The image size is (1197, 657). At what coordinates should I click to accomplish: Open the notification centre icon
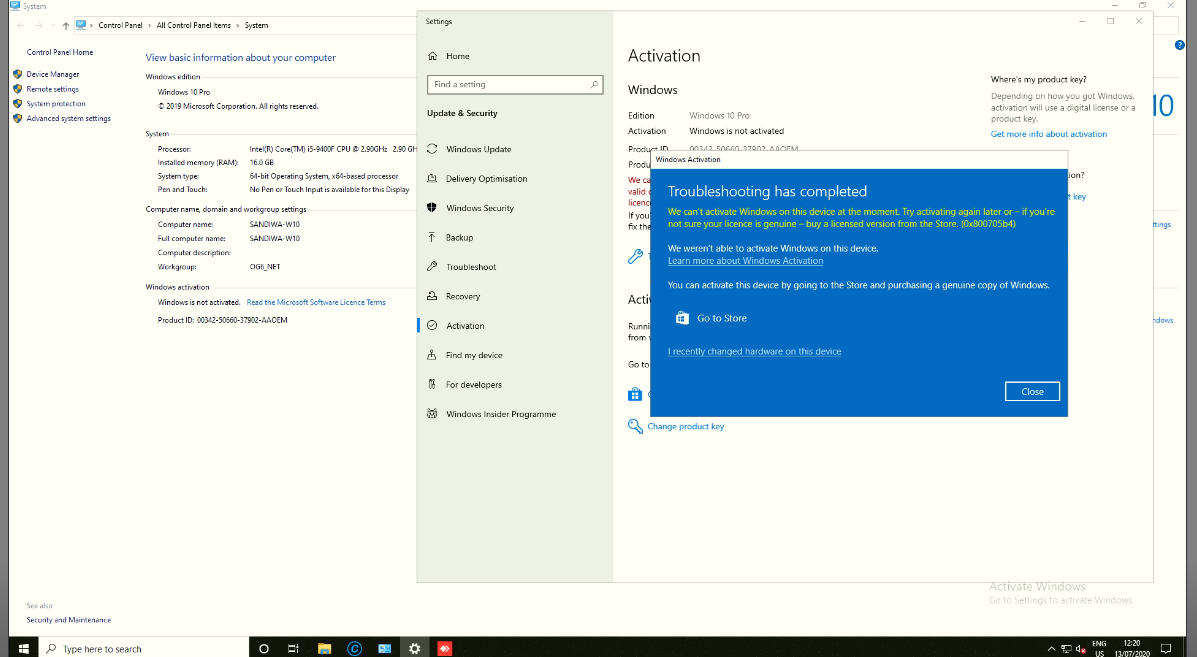(1166, 648)
